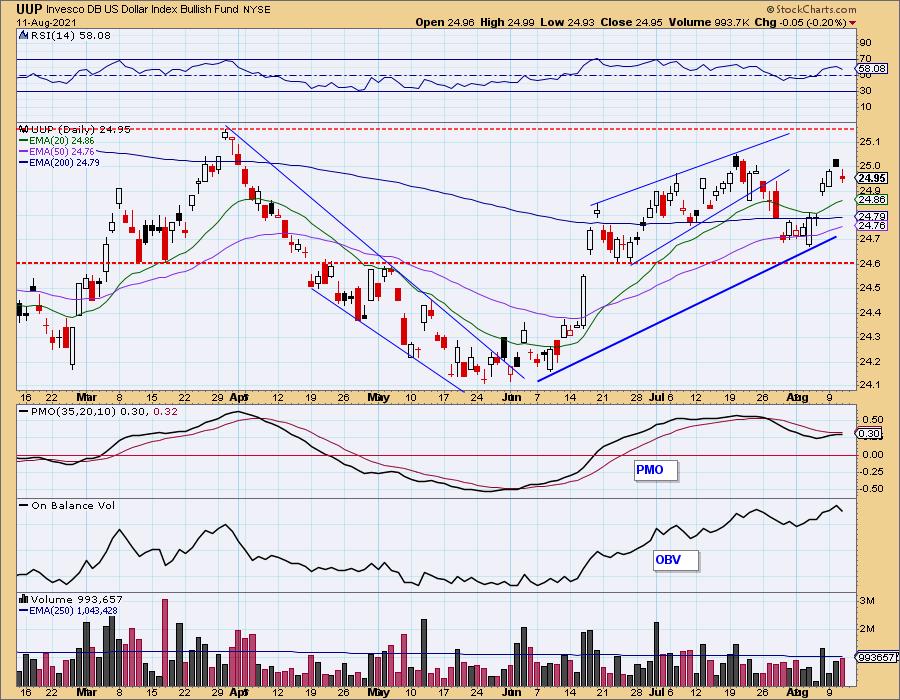Click the 24.95 last price tag
The height and width of the screenshot is (700, 900).
[x=872, y=178]
